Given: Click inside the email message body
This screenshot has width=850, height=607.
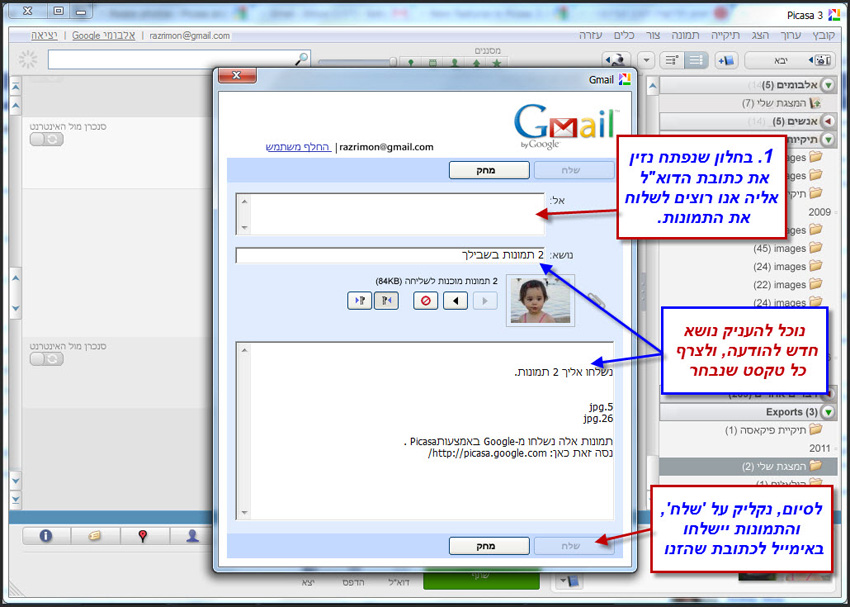Looking at the screenshot, I should 425,431.
